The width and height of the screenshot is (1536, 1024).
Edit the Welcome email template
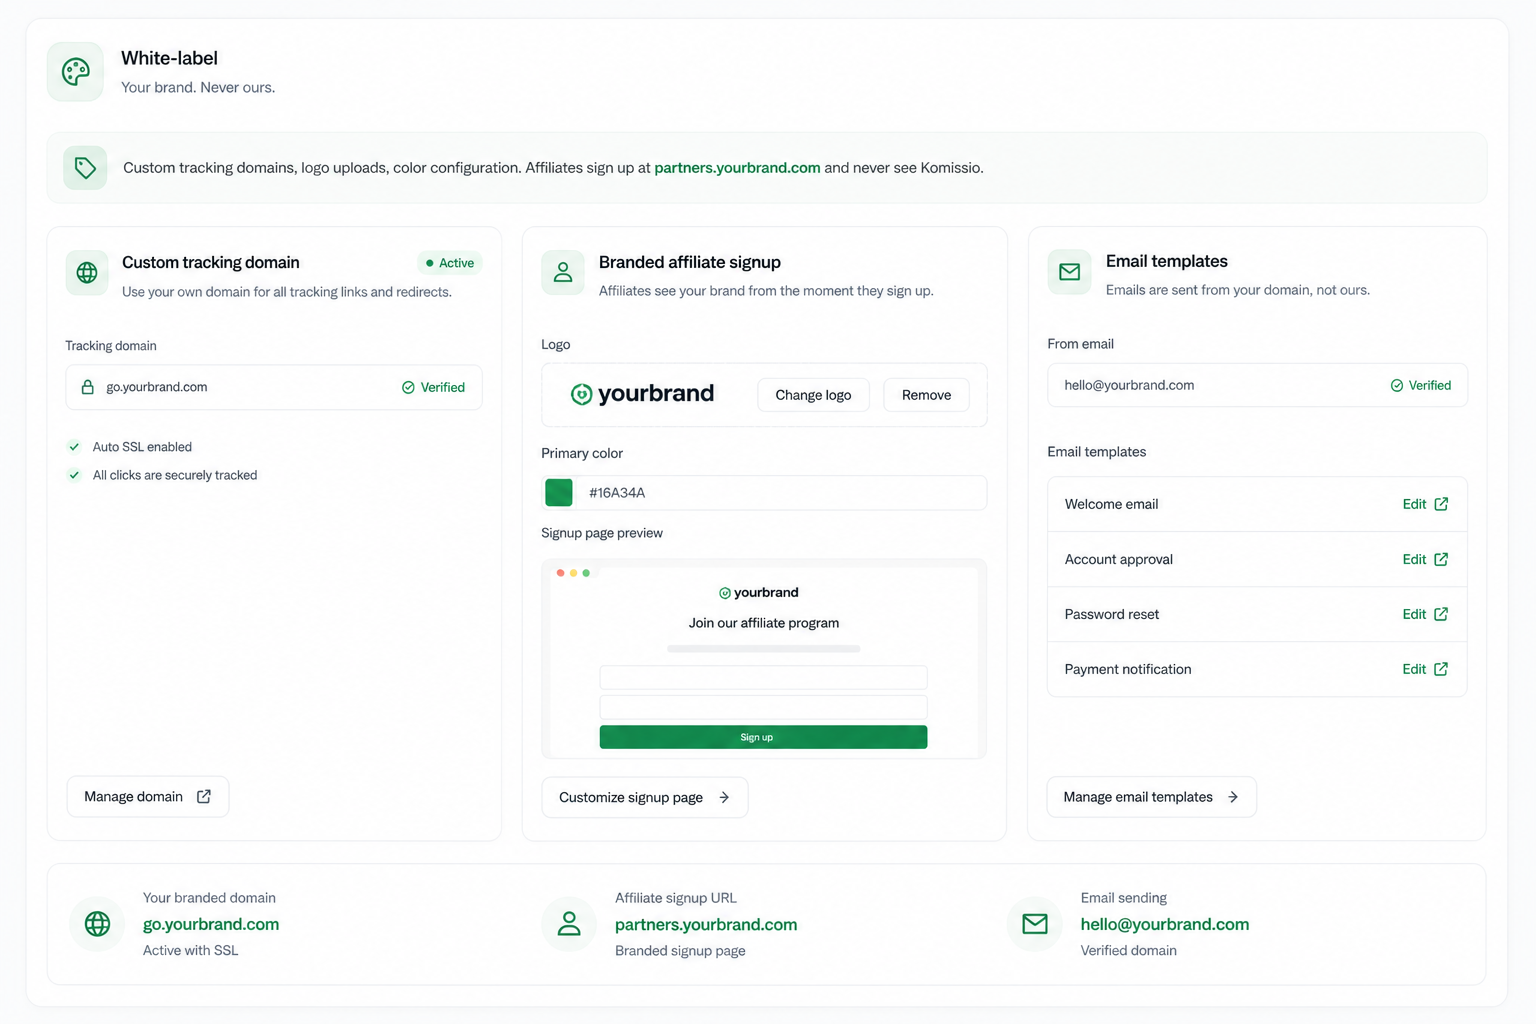(1425, 504)
